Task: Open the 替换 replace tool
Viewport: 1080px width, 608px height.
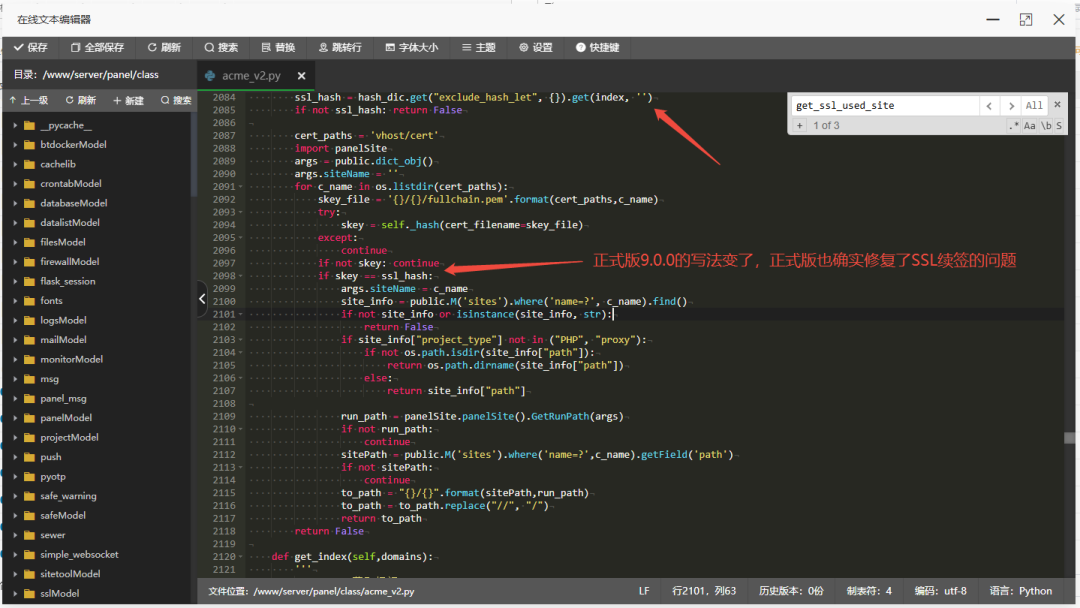Action: click(278, 48)
